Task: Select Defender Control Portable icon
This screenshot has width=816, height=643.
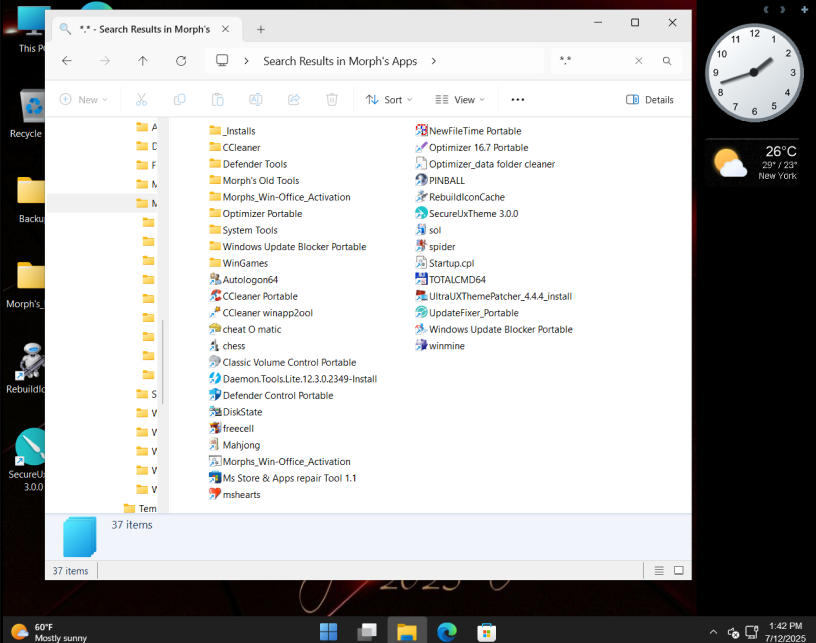Action: tap(215, 395)
